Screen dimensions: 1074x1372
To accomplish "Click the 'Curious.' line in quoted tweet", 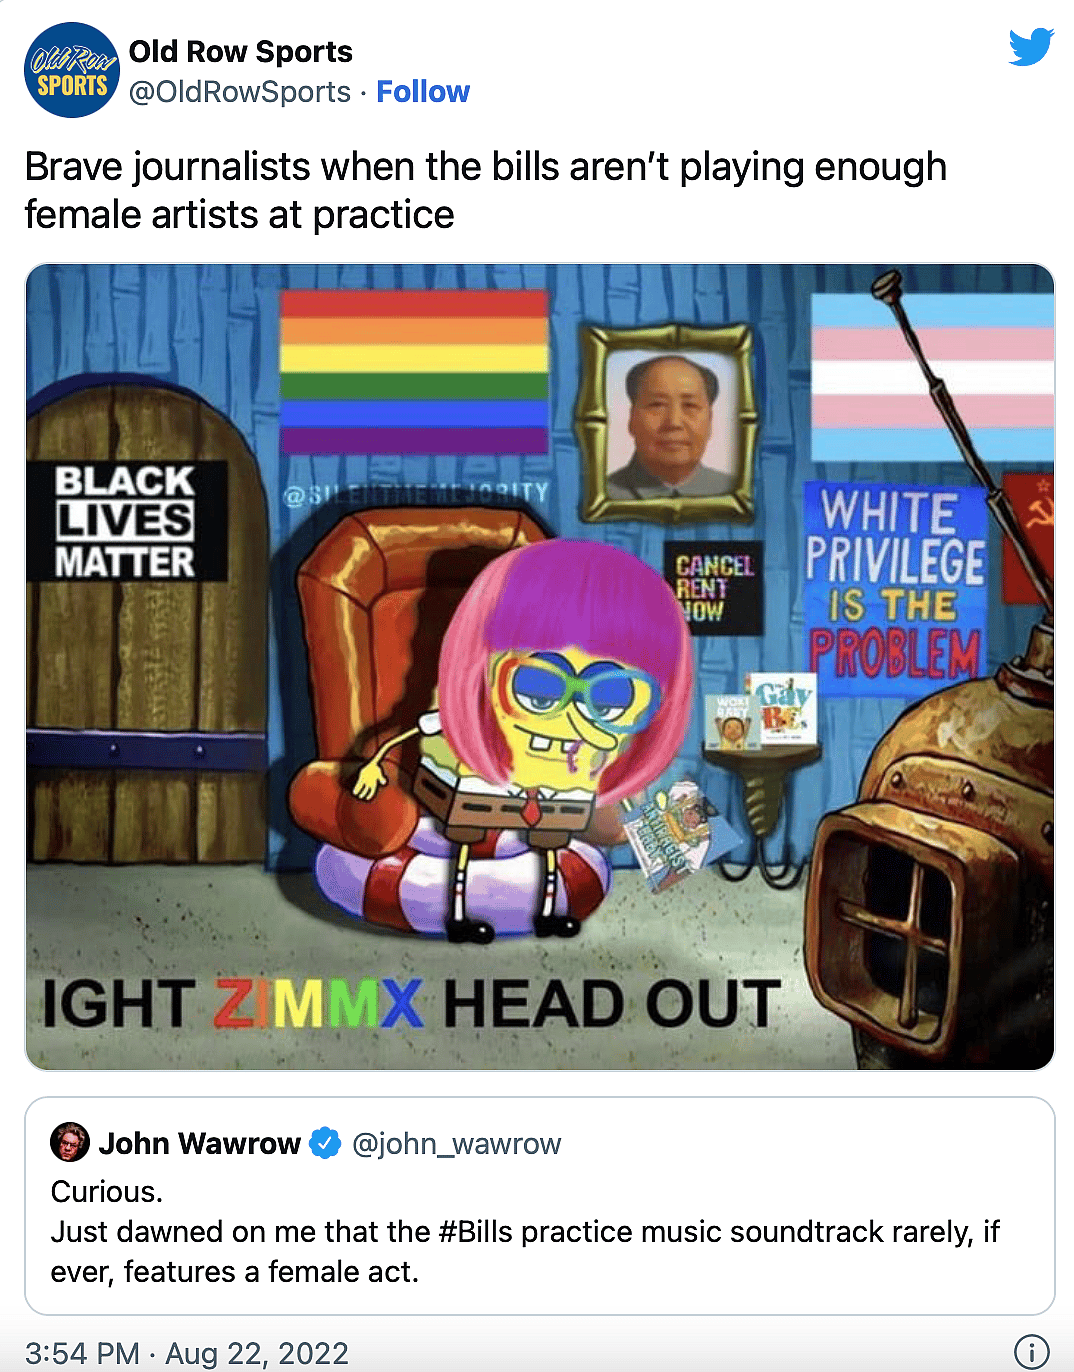I will pos(107,1192).
